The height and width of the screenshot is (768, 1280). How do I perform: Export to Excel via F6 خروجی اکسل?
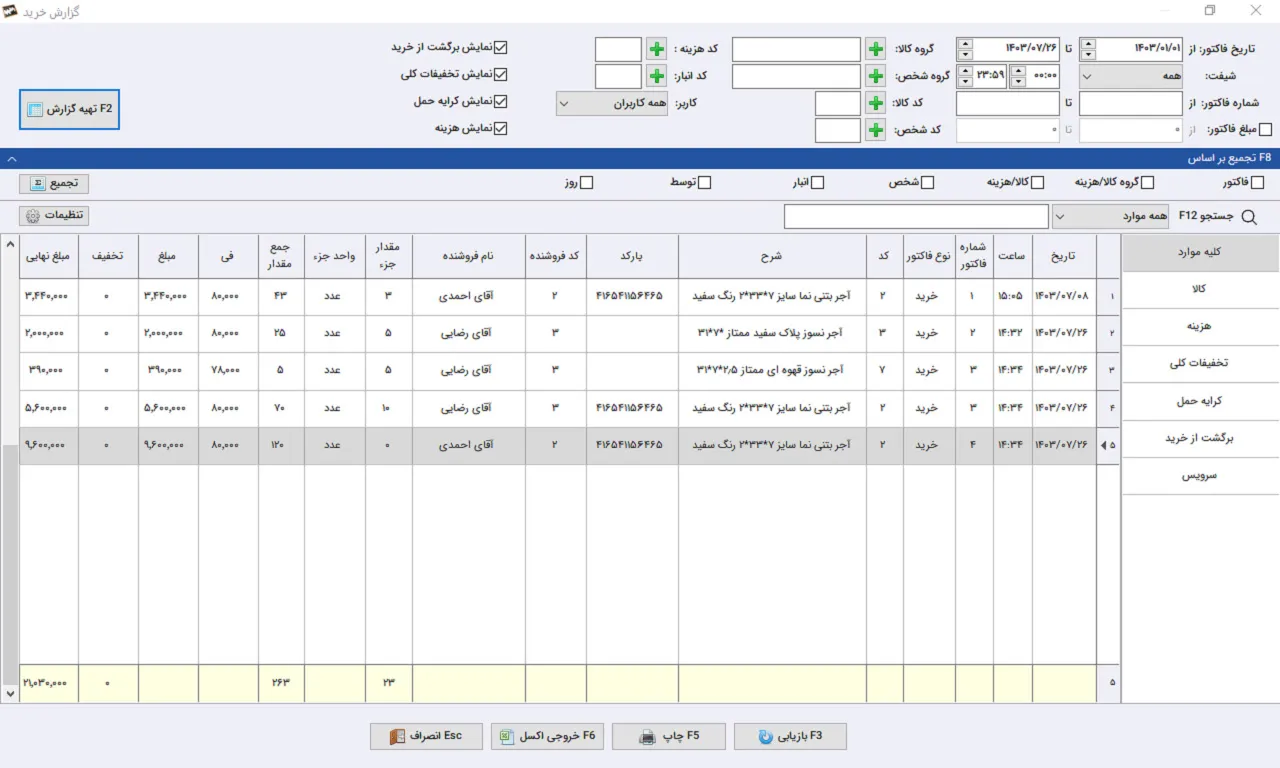click(x=546, y=737)
